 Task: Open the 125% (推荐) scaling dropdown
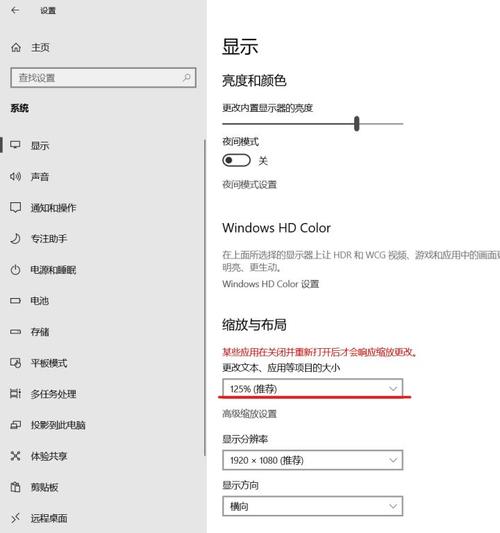pyautogui.click(x=313, y=388)
